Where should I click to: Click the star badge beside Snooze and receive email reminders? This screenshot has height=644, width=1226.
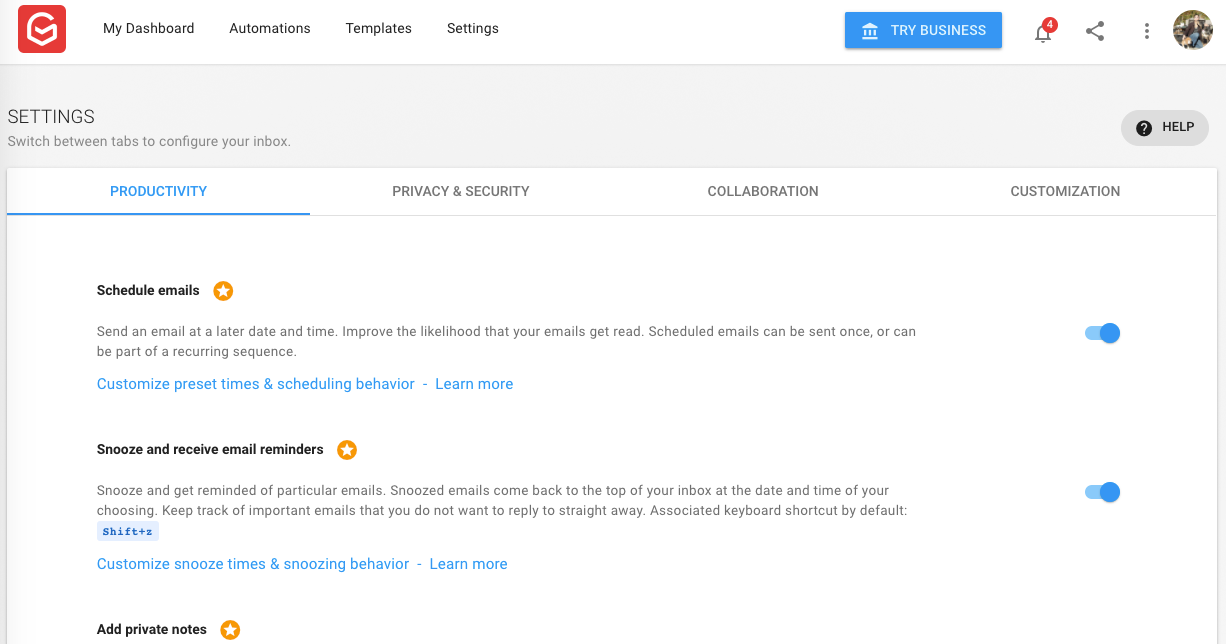(x=347, y=450)
